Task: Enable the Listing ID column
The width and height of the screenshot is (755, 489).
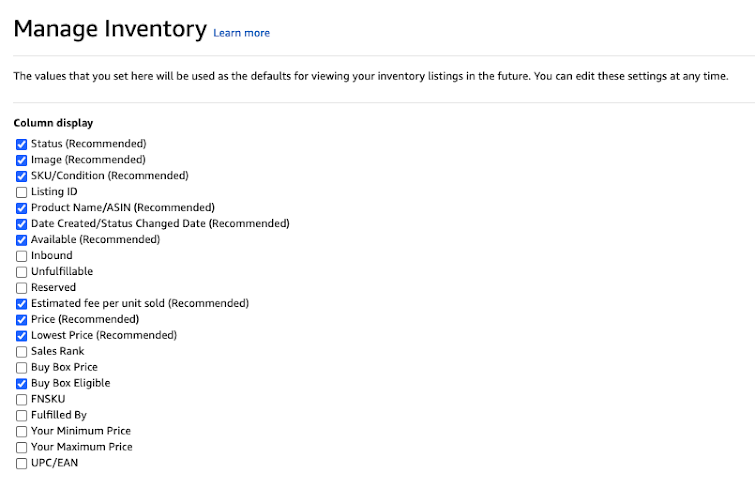Action: [22, 192]
